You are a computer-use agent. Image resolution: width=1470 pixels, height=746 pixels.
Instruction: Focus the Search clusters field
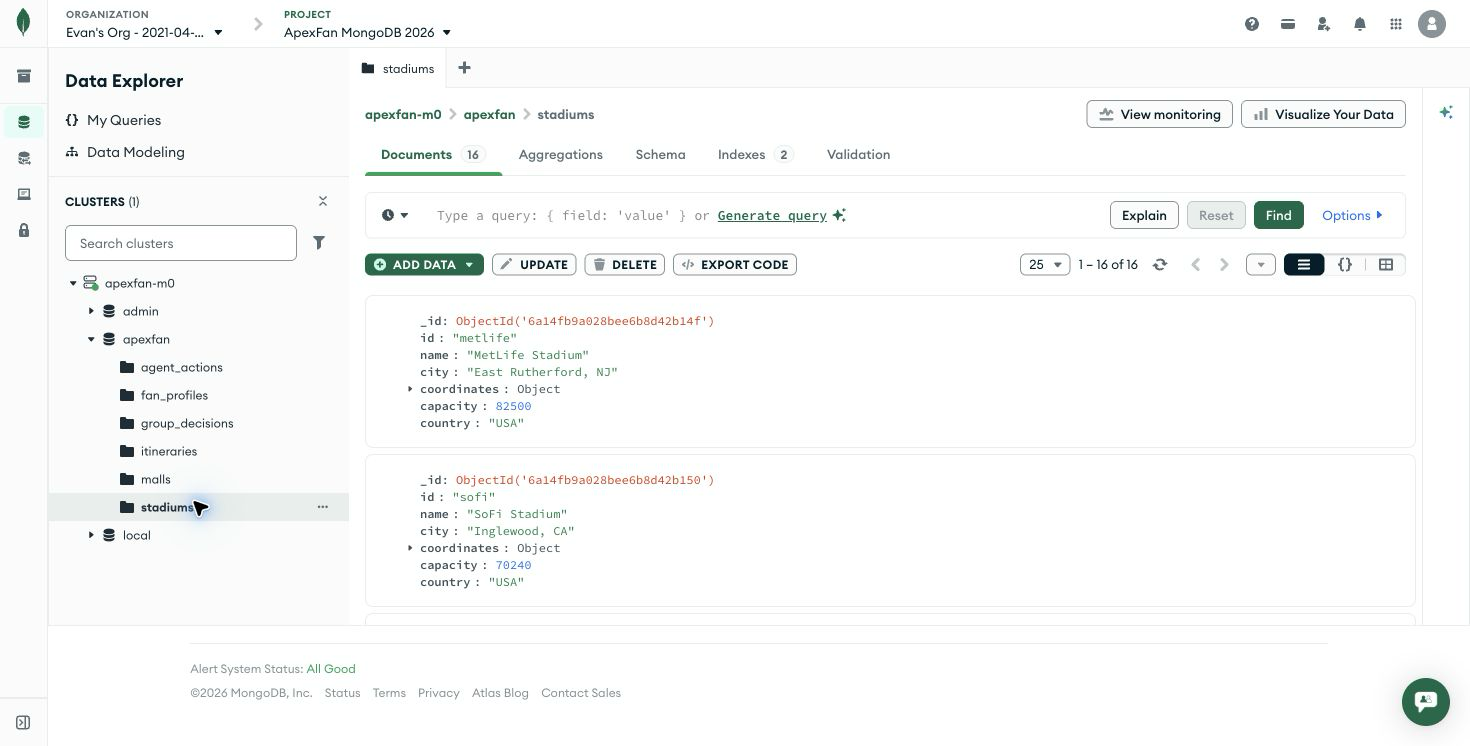point(181,243)
